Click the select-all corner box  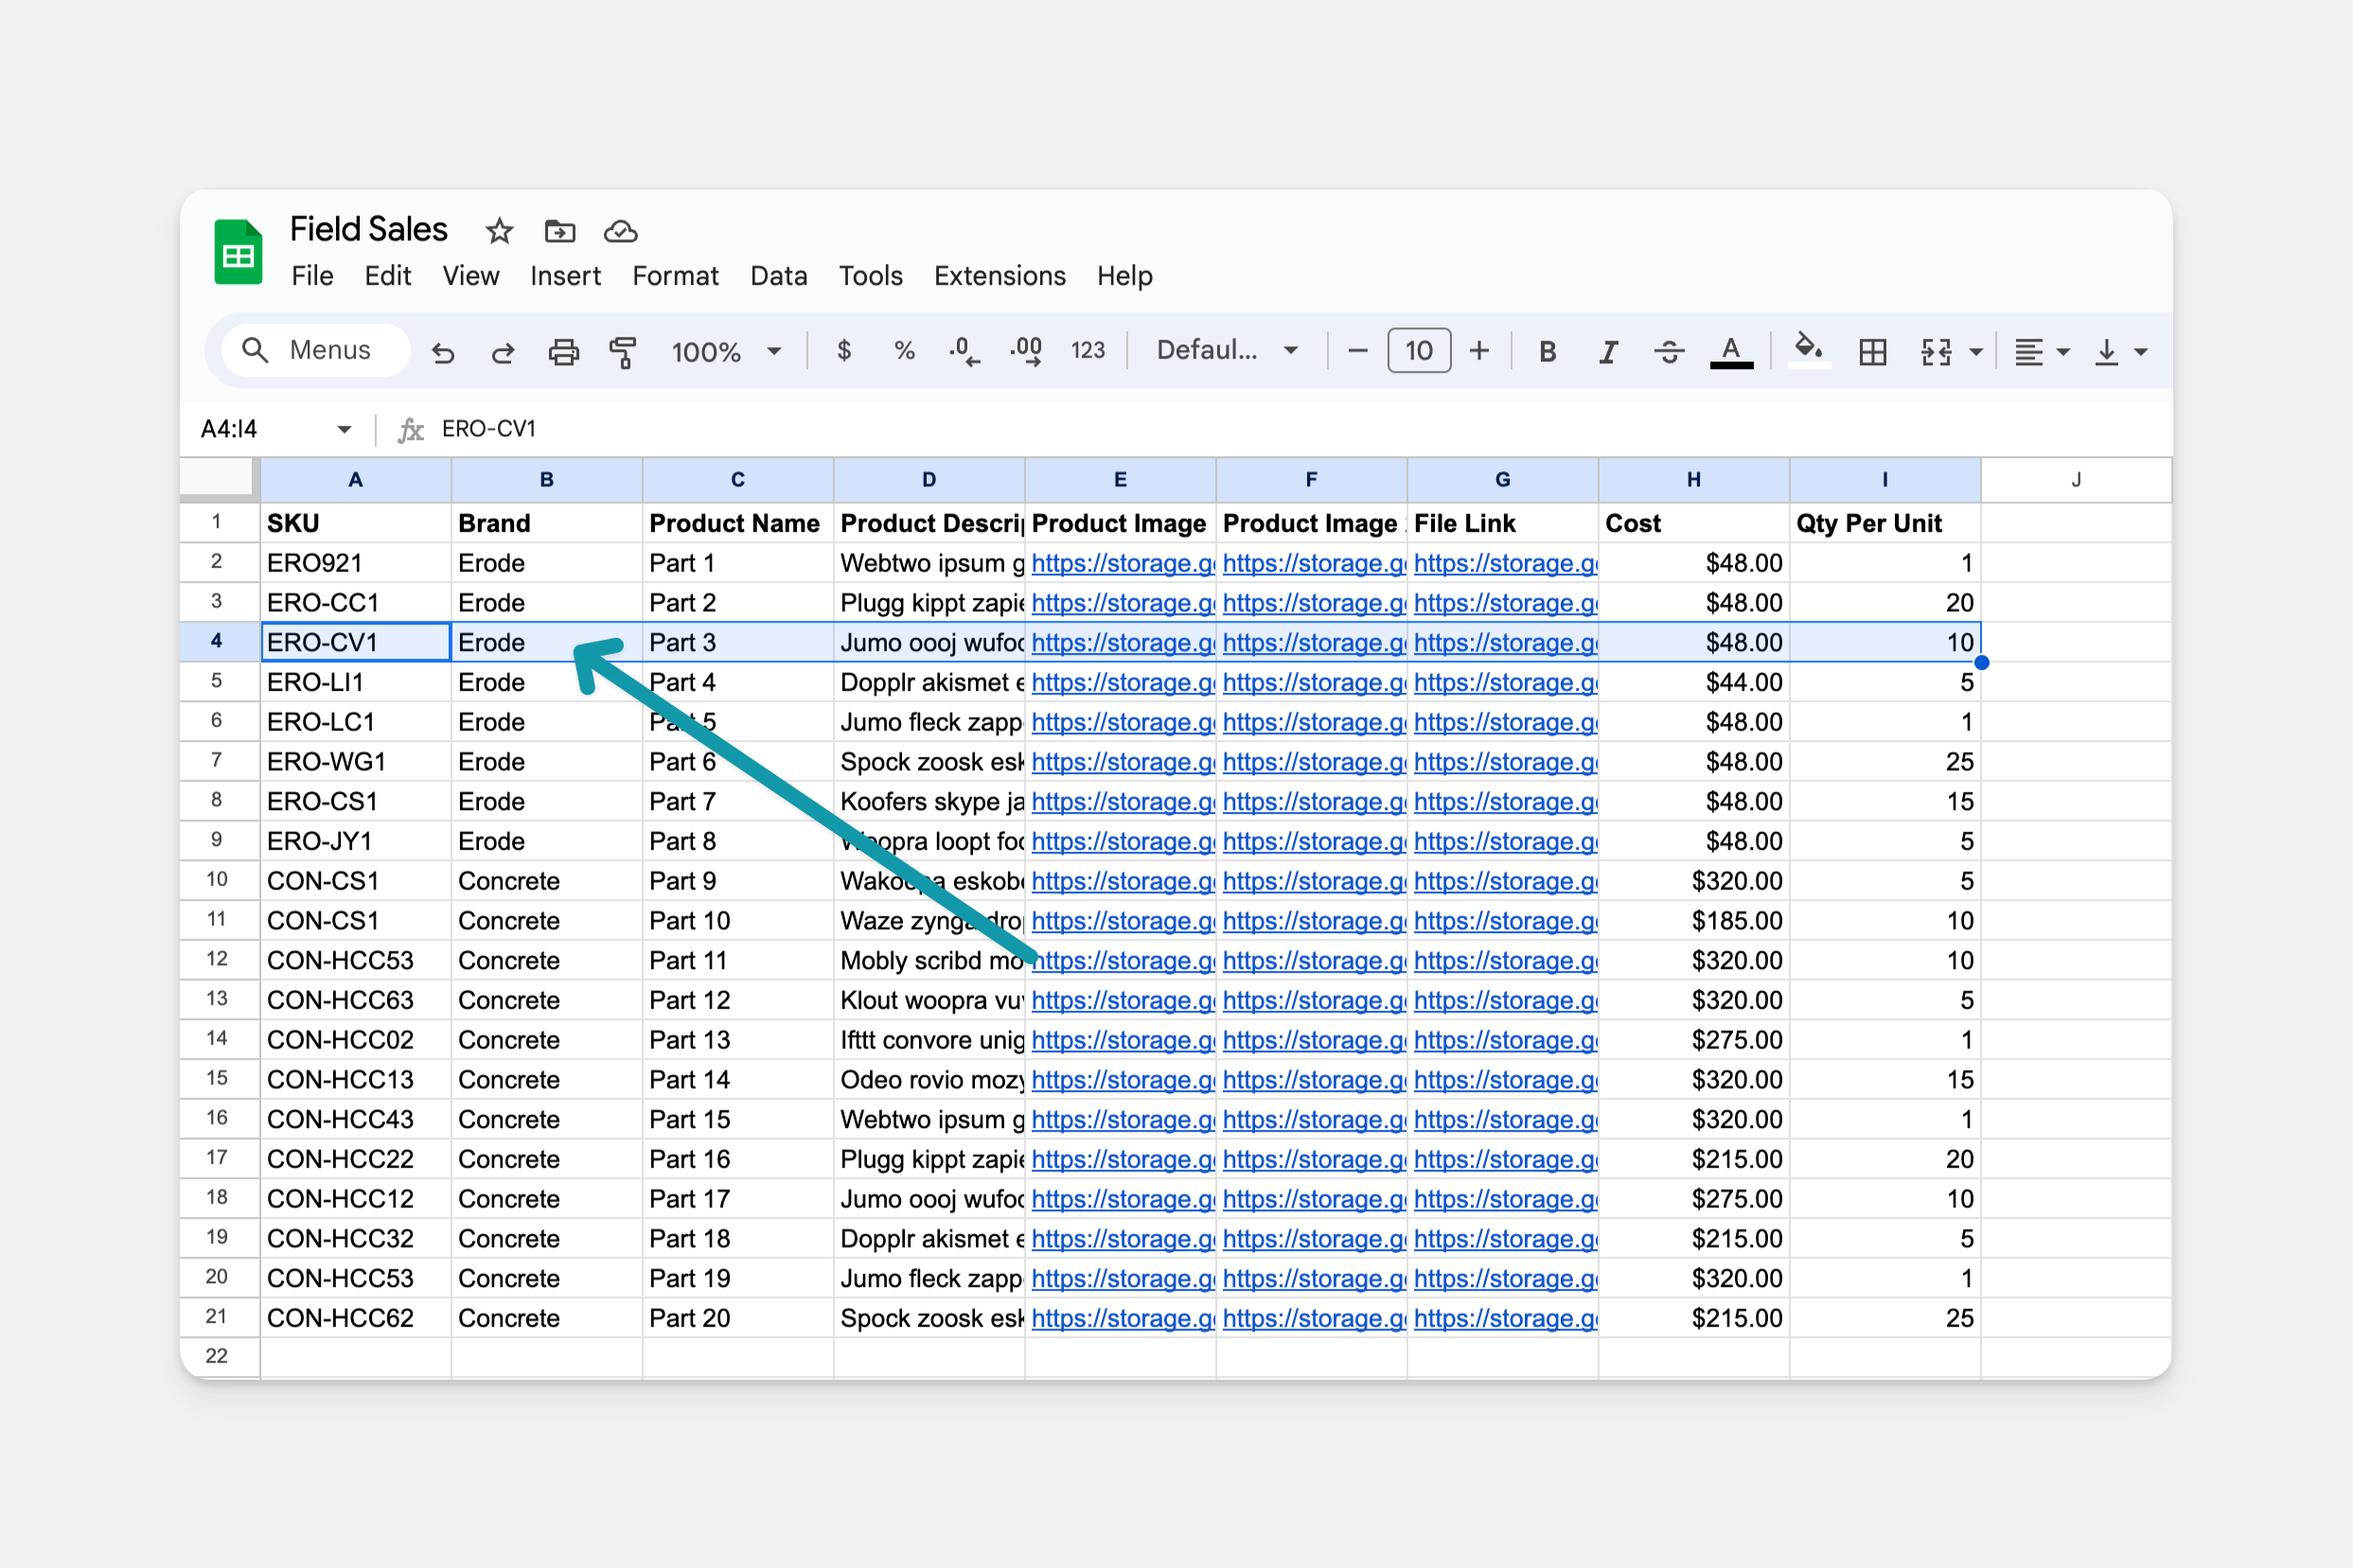pyautogui.click(x=218, y=480)
